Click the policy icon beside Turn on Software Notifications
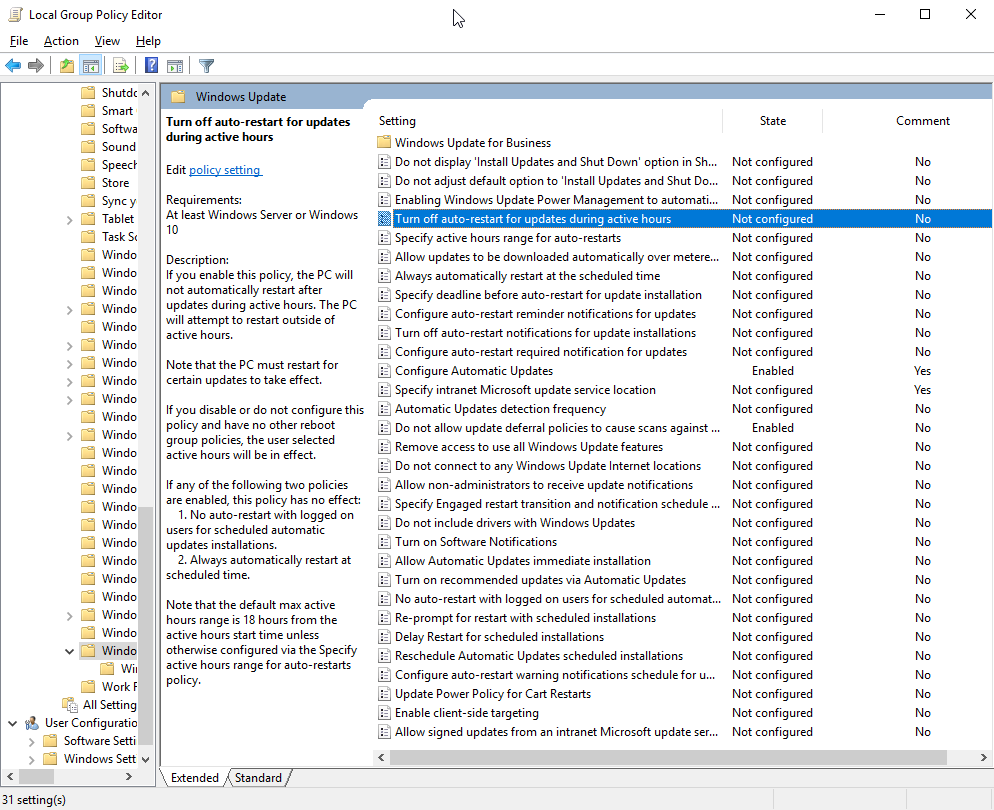994x810 pixels. click(x=384, y=542)
